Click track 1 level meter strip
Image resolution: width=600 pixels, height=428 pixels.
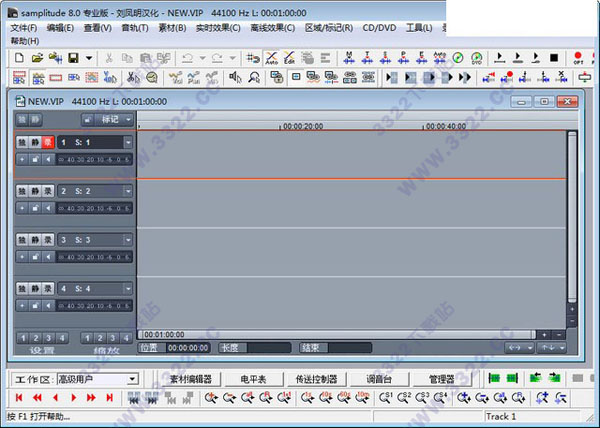(94, 159)
